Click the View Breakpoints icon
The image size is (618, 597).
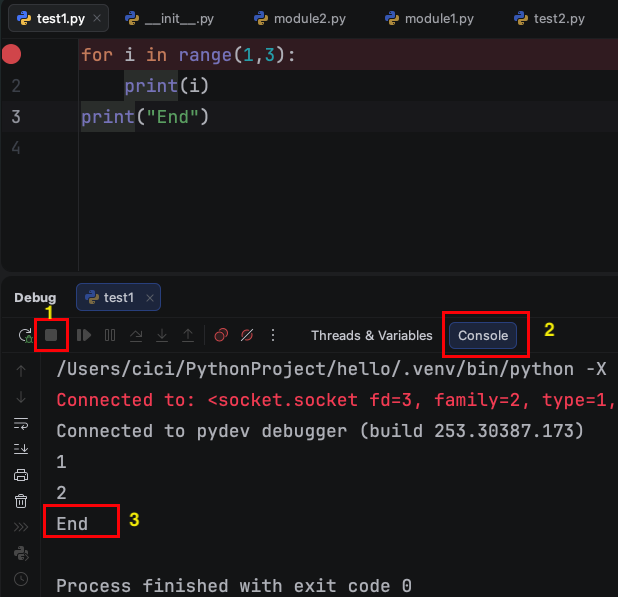click(221, 336)
